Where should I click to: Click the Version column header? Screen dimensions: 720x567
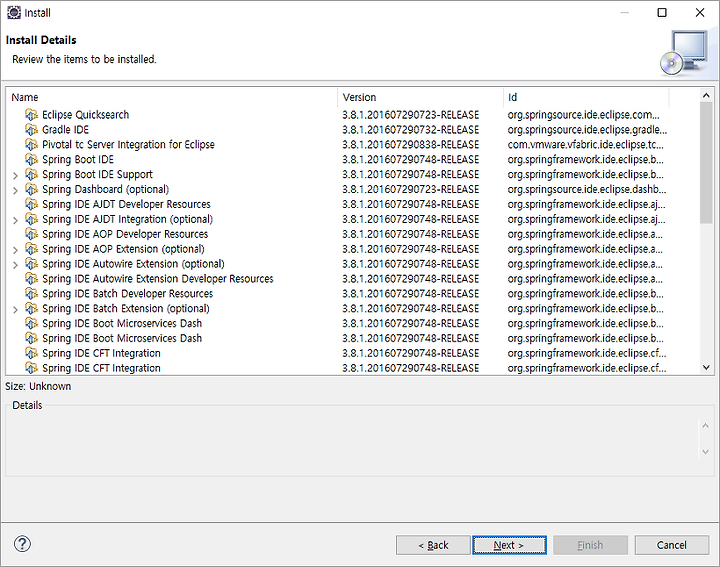pos(421,97)
